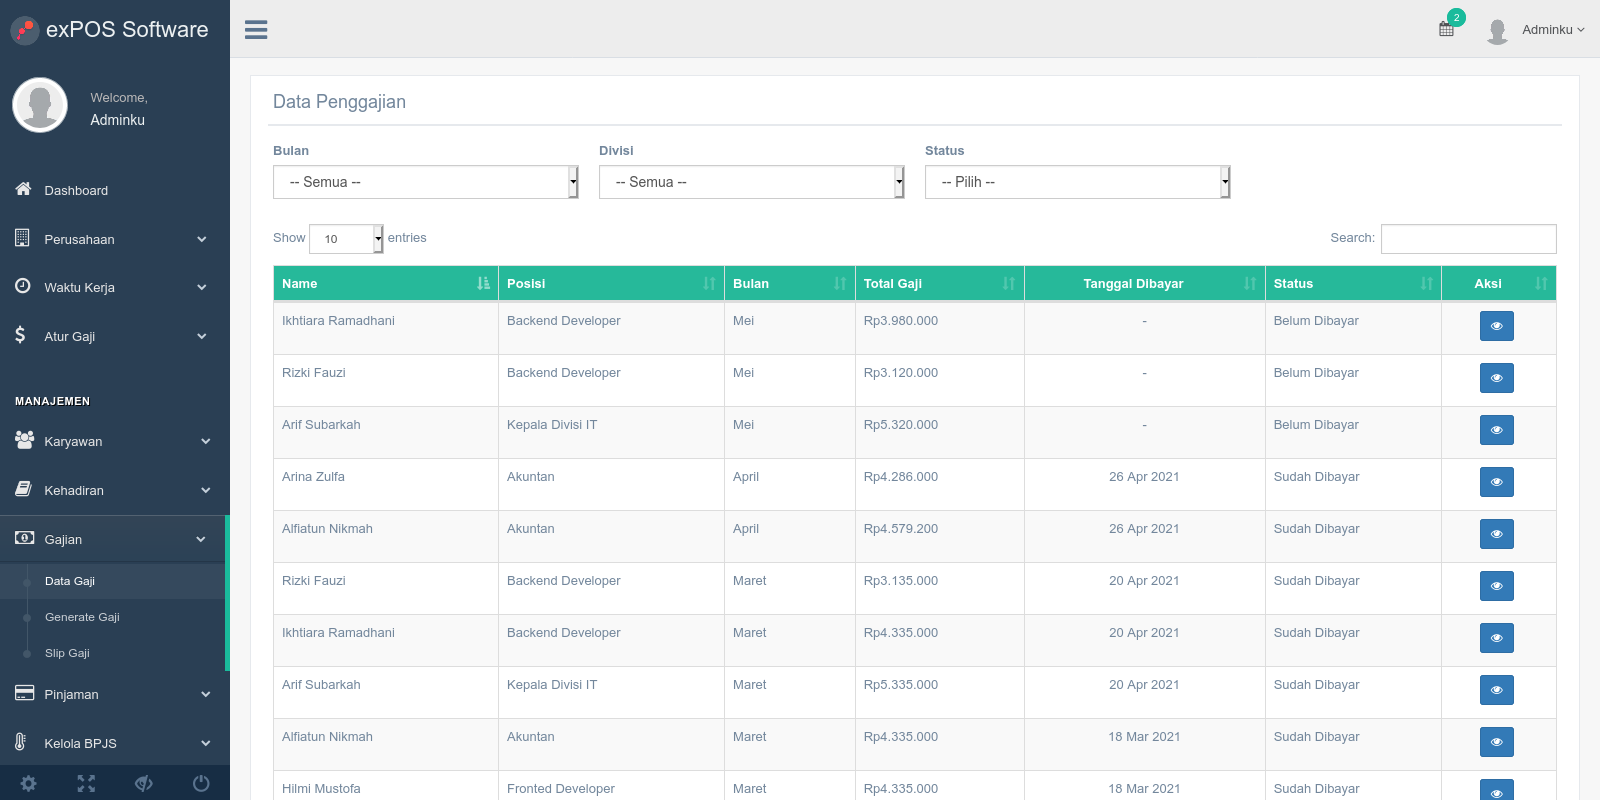
Task: Open the Divisi filter dropdown
Action: (752, 182)
